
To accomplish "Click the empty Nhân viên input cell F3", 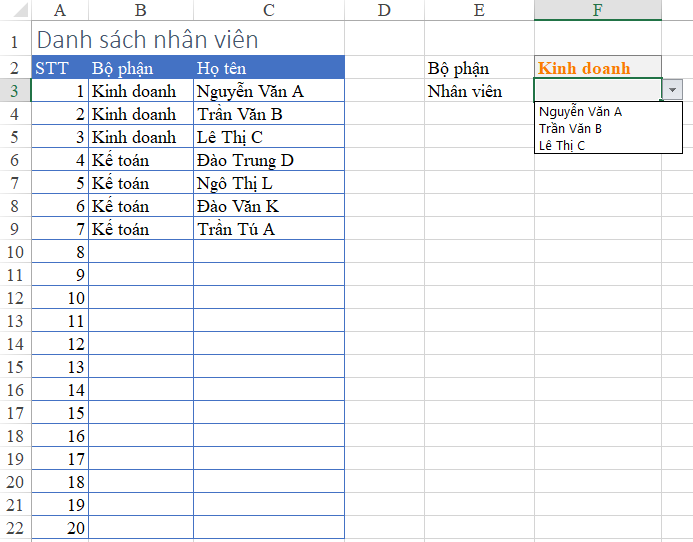I will (x=598, y=90).
